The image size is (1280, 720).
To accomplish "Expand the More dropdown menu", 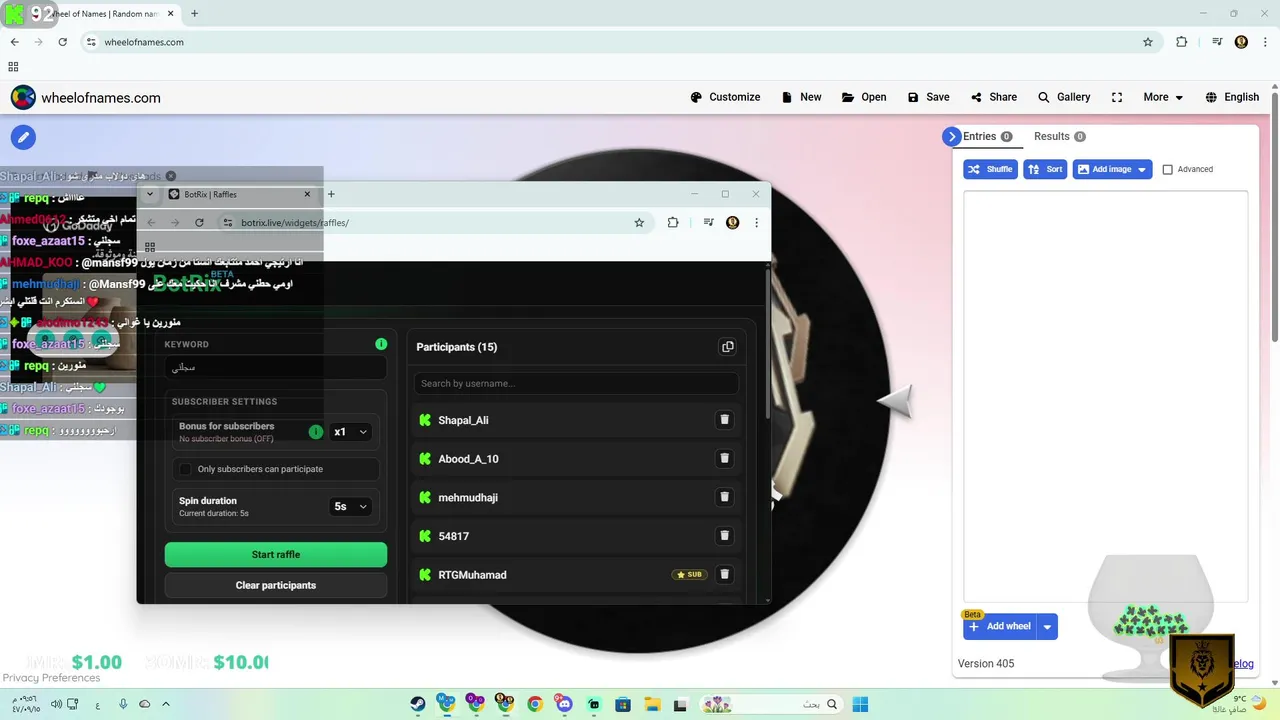I will pyautogui.click(x=1163, y=97).
